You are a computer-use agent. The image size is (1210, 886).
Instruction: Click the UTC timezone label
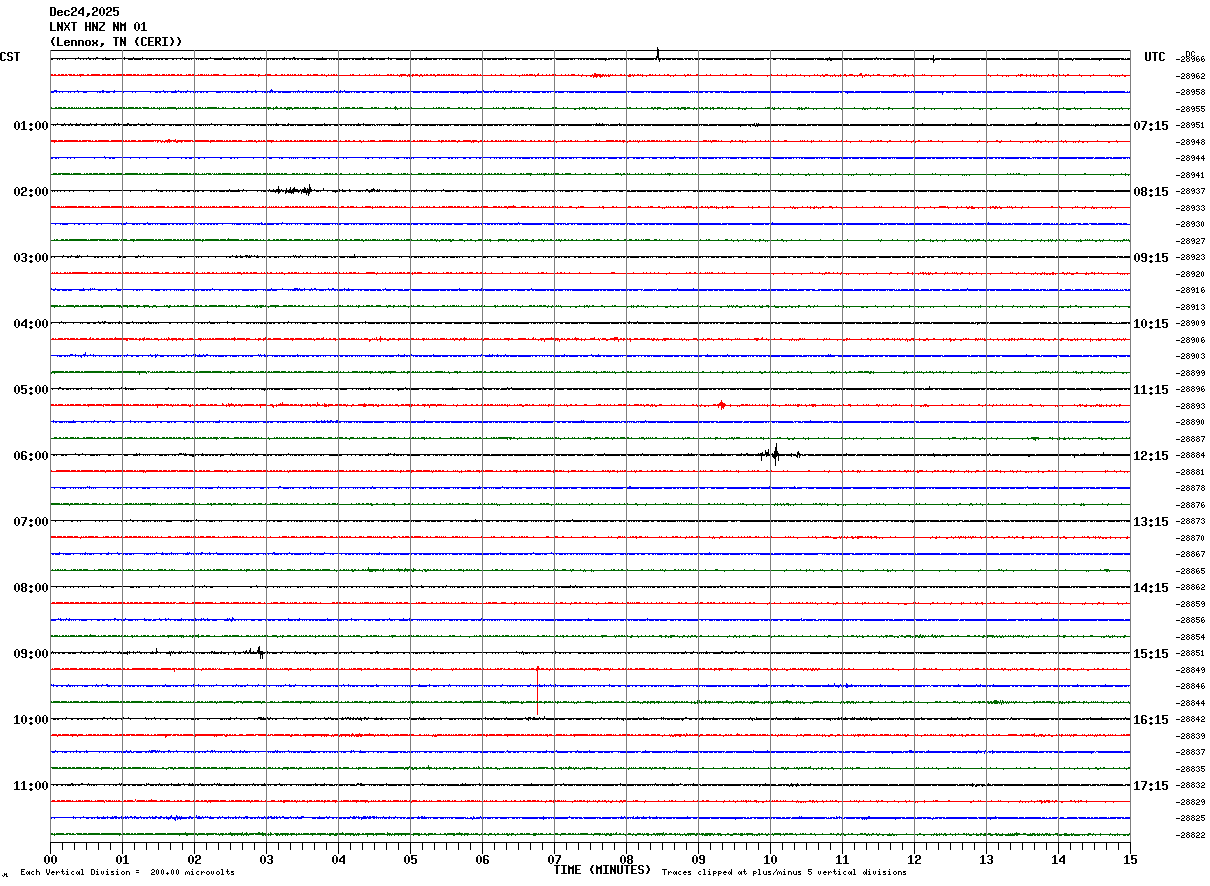(1155, 57)
